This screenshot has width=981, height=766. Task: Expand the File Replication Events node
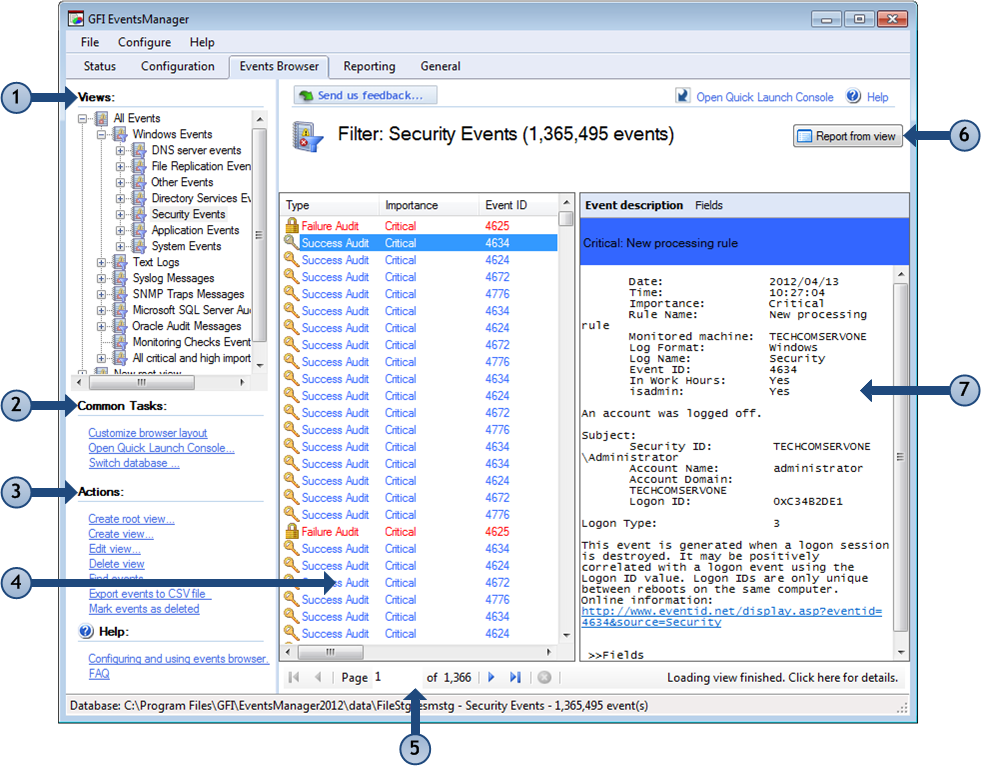[120, 166]
